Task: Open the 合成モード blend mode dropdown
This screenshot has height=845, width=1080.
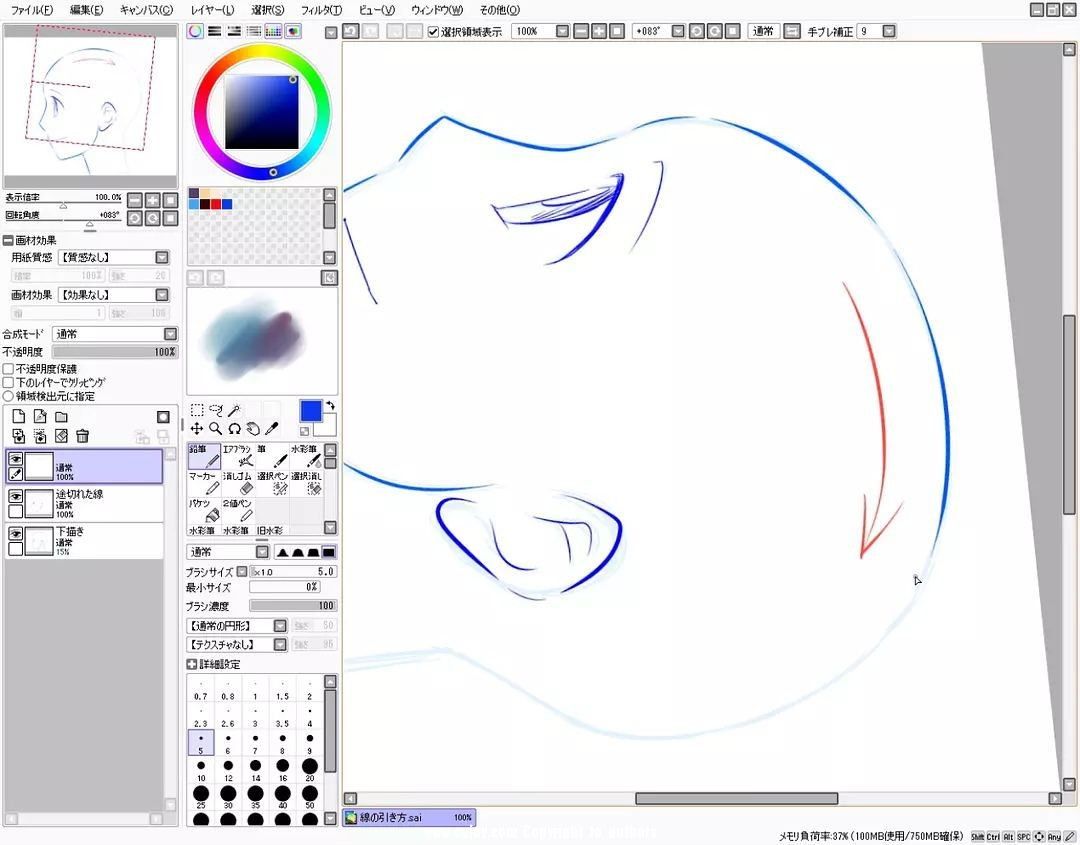Action: point(116,334)
